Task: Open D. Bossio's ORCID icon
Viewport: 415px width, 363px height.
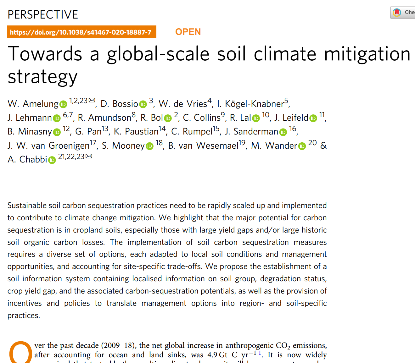Action: tap(143, 104)
